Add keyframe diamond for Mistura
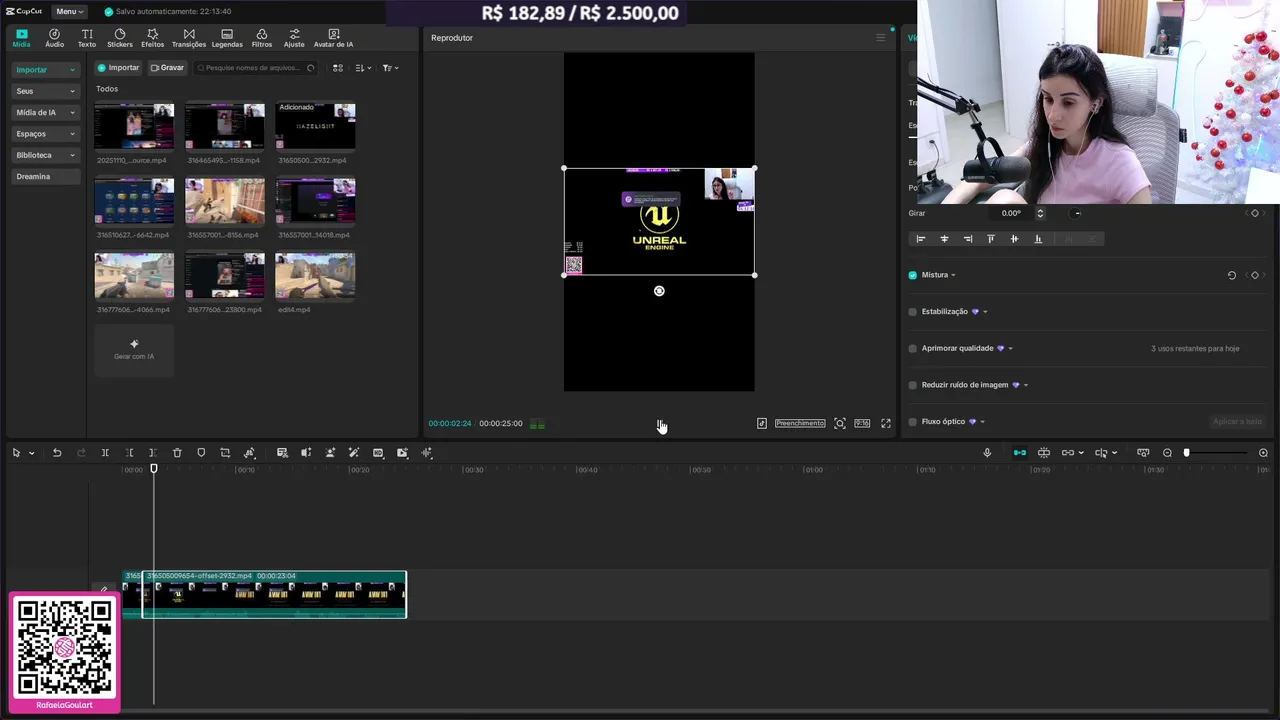This screenshot has width=1280, height=720. 1255,275
